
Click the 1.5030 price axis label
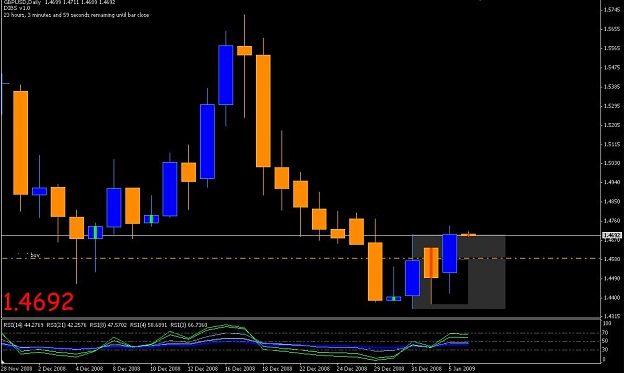click(612, 163)
